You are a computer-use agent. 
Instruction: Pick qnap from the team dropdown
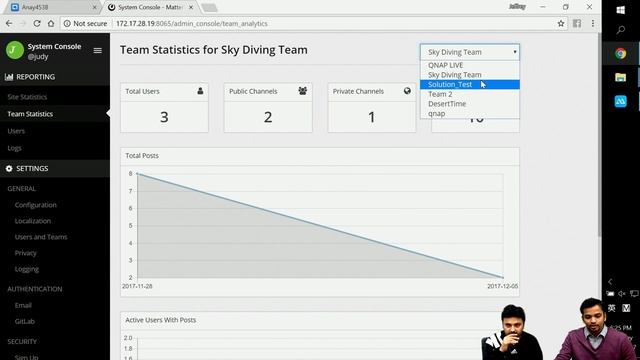coord(470,113)
